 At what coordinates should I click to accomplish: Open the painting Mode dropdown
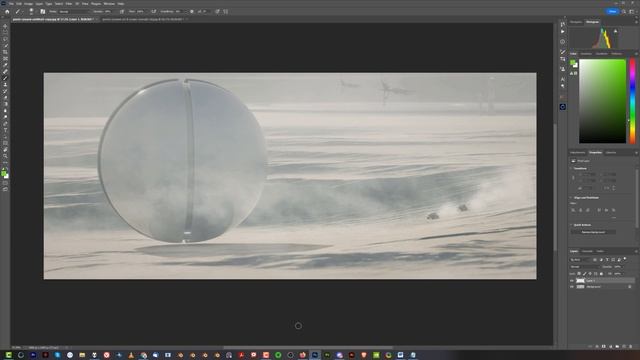[x=74, y=11]
